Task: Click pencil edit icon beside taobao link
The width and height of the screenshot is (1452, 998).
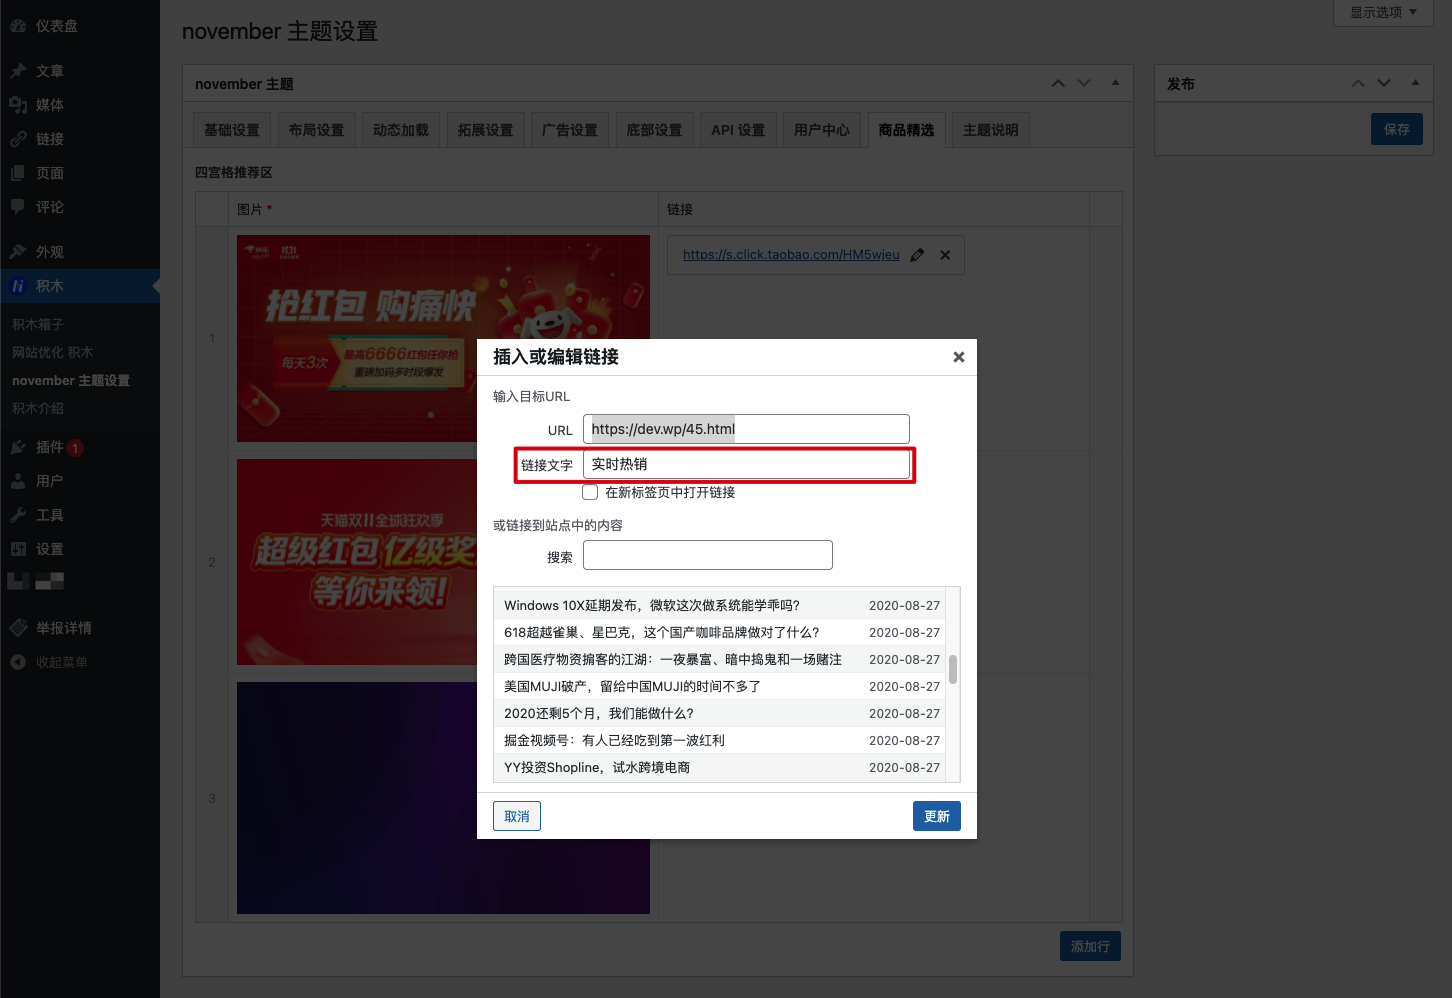Action: pyautogui.click(x=917, y=255)
